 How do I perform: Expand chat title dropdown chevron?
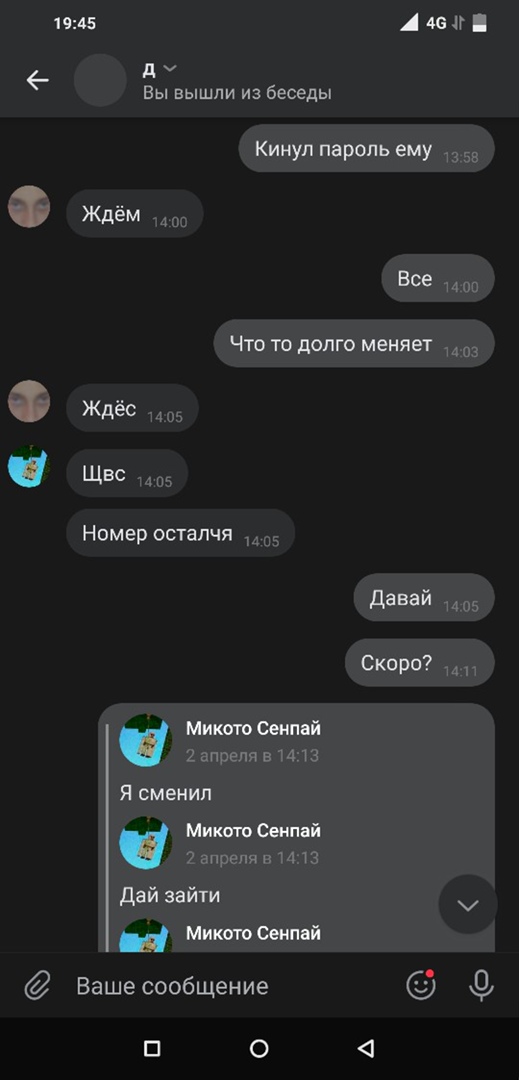[x=169, y=68]
